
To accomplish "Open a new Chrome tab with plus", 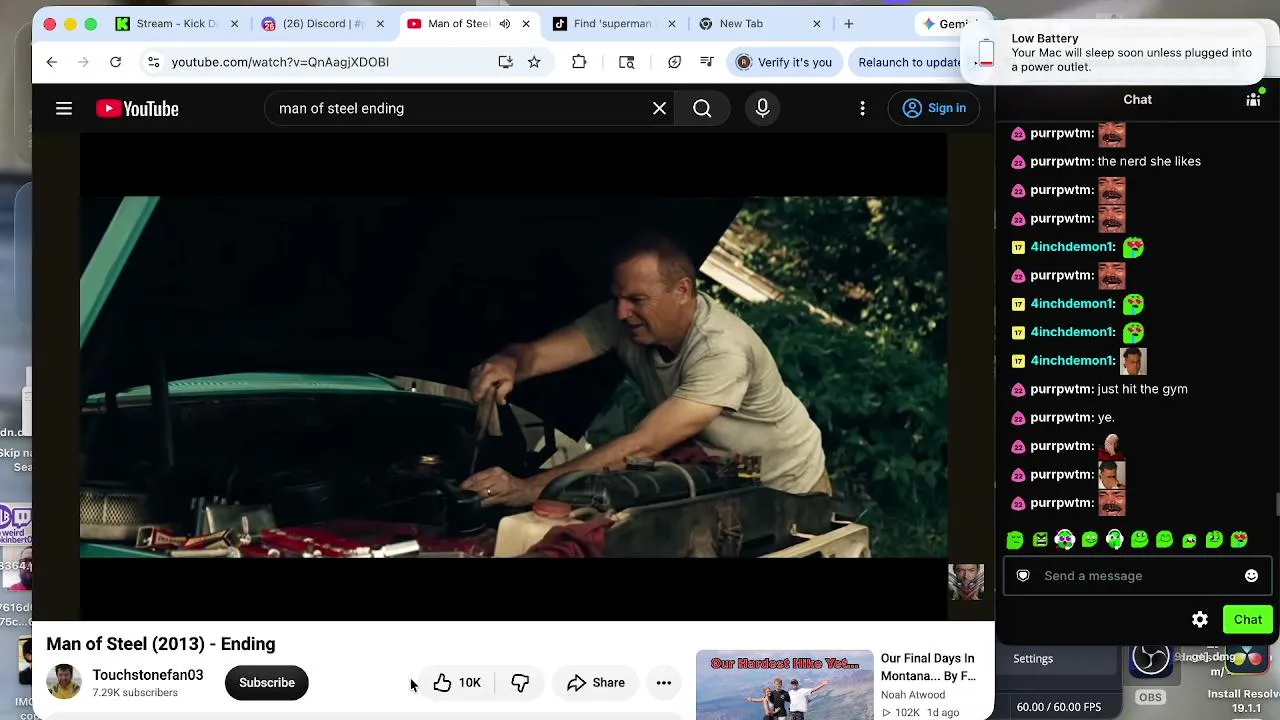I will coord(849,24).
